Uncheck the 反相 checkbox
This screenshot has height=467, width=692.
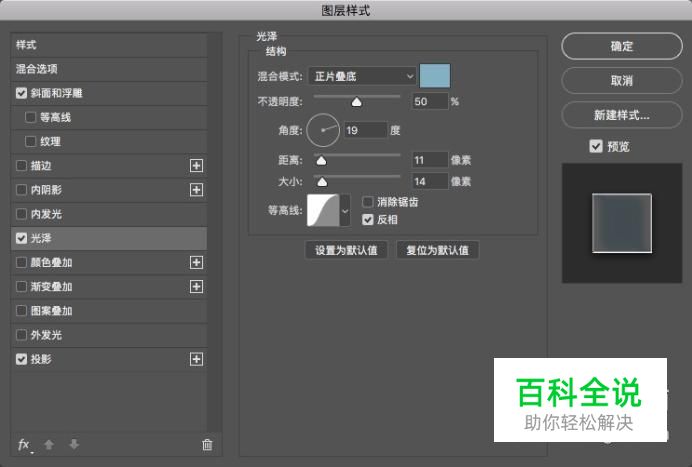(368, 219)
